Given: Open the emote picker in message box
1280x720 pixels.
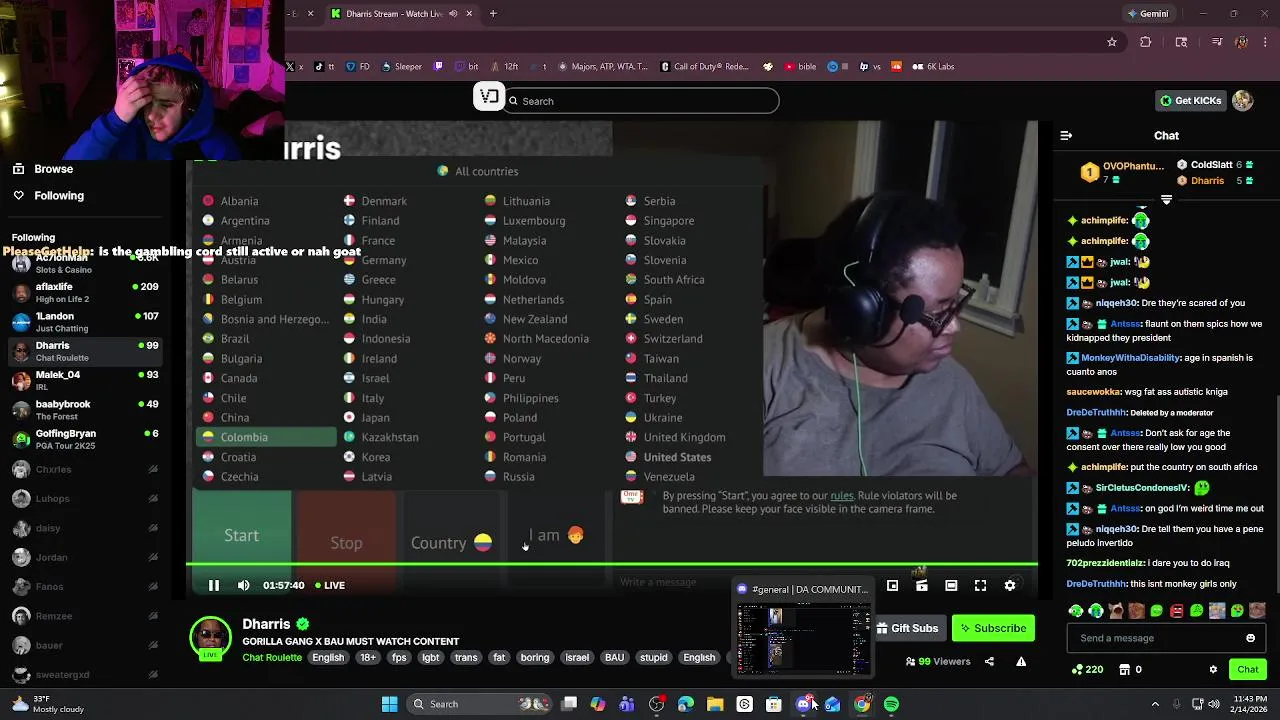Looking at the screenshot, I should pos(1250,638).
